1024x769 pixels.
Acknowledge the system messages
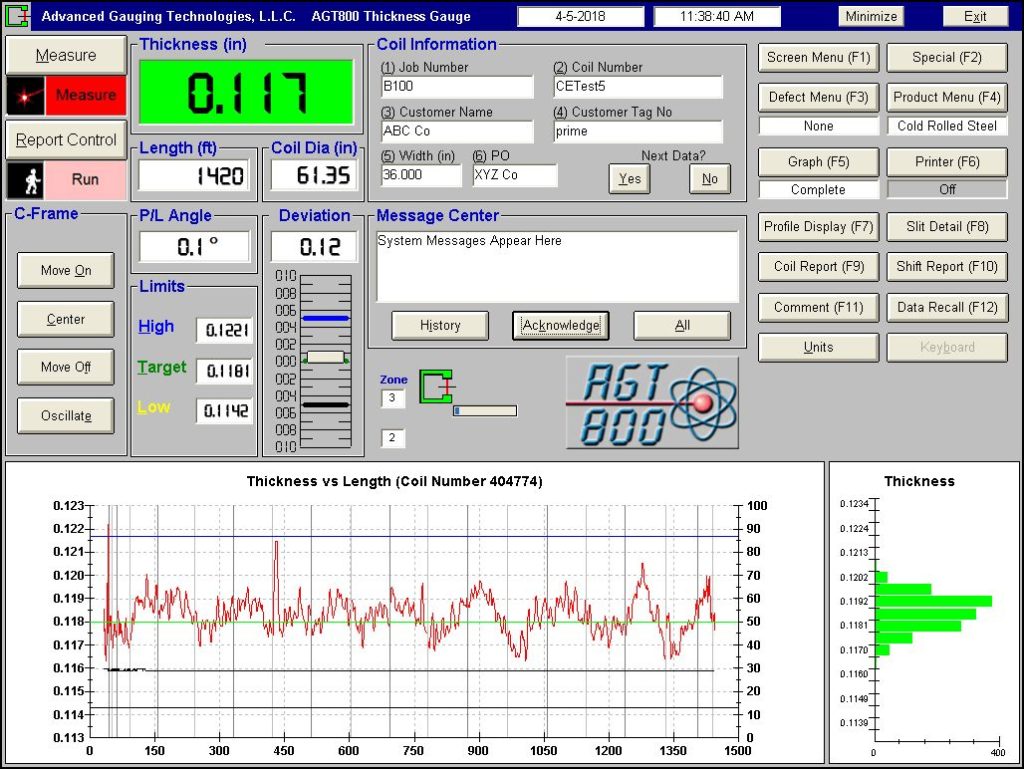tap(560, 325)
